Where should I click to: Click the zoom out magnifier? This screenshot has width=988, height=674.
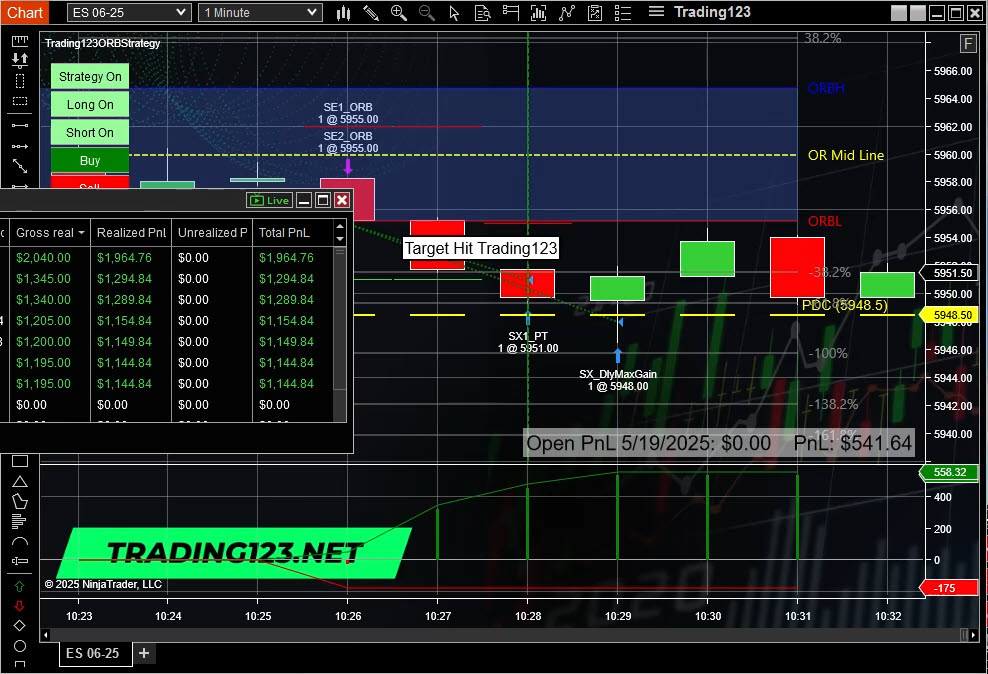pyautogui.click(x=427, y=13)
